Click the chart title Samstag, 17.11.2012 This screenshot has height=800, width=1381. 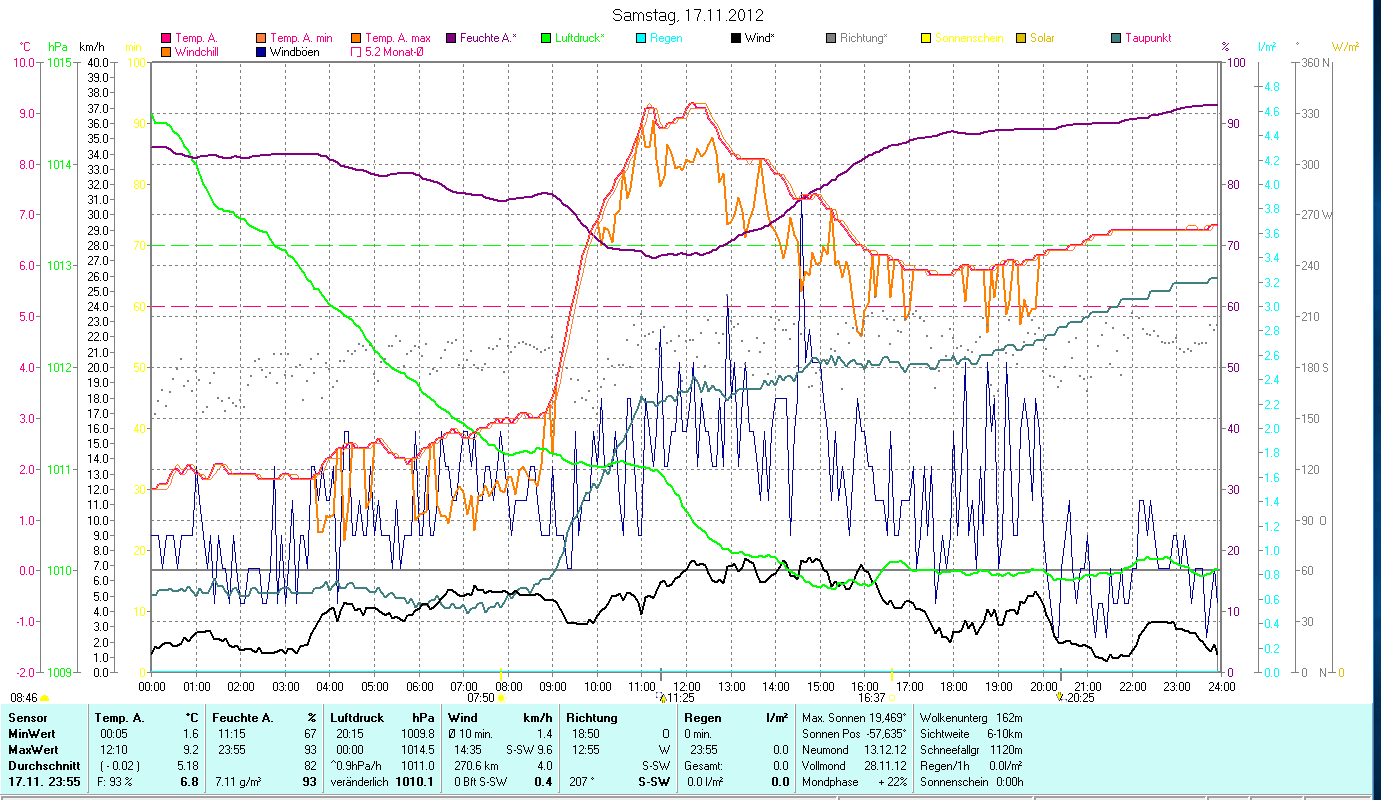point(690,16)
